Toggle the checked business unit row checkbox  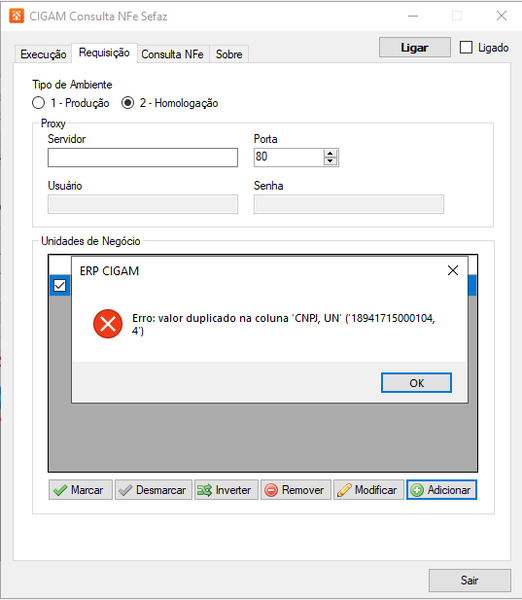pyautogui.click(x=60, y=285)
